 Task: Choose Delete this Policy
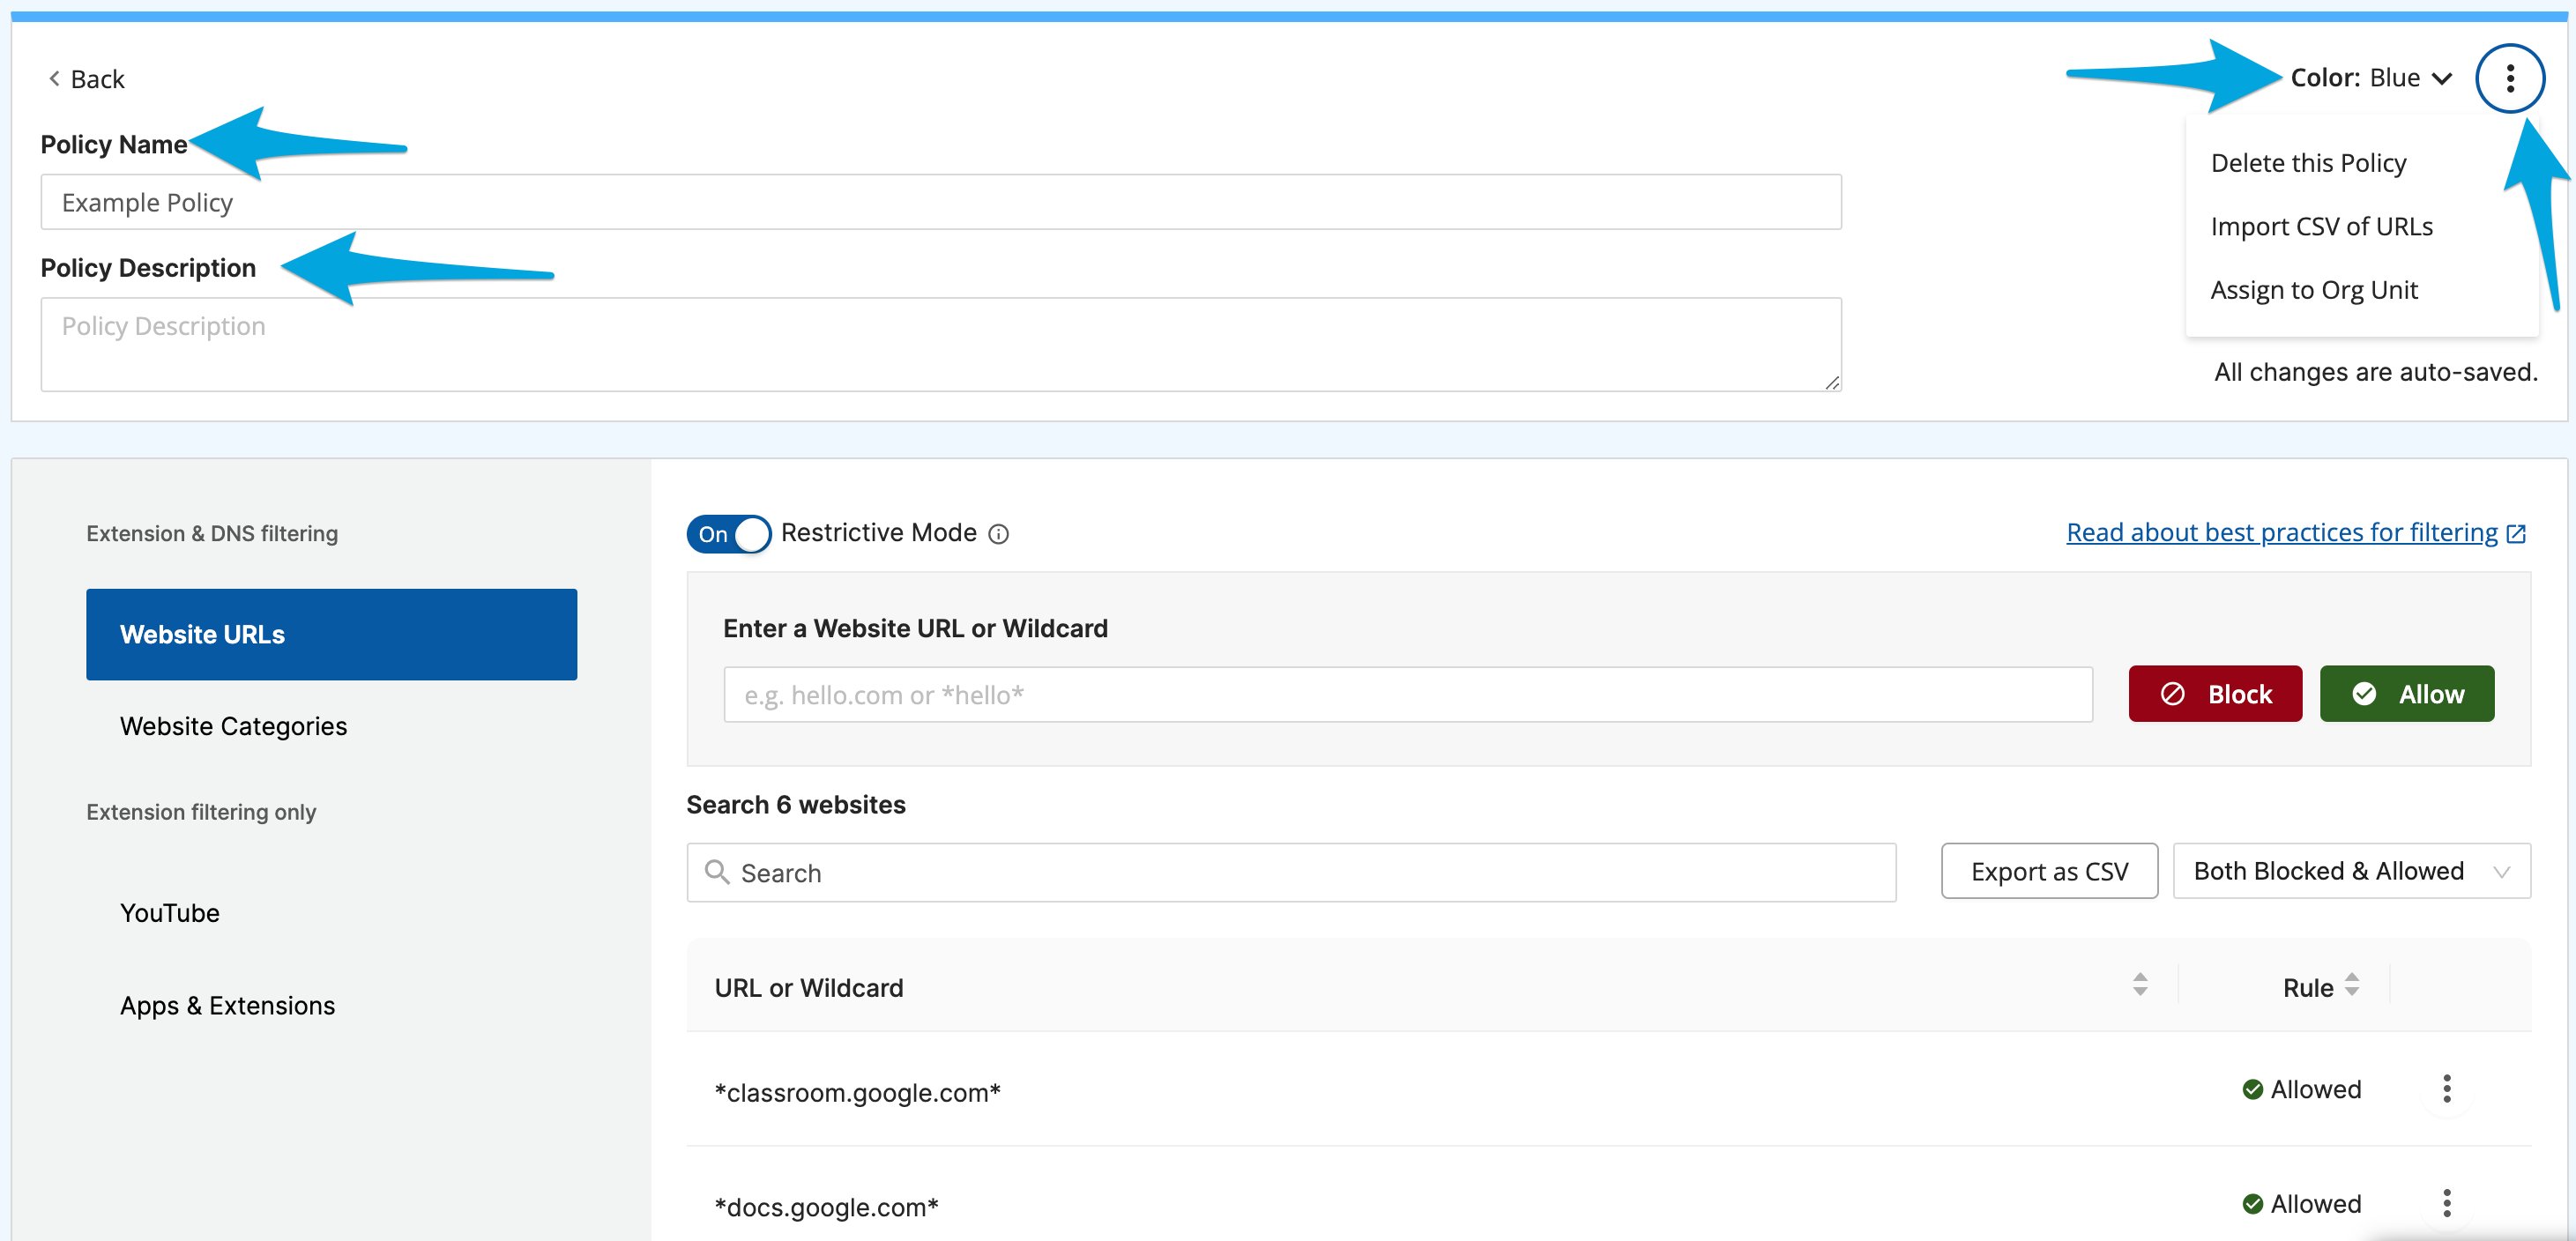coord(2308,163)
